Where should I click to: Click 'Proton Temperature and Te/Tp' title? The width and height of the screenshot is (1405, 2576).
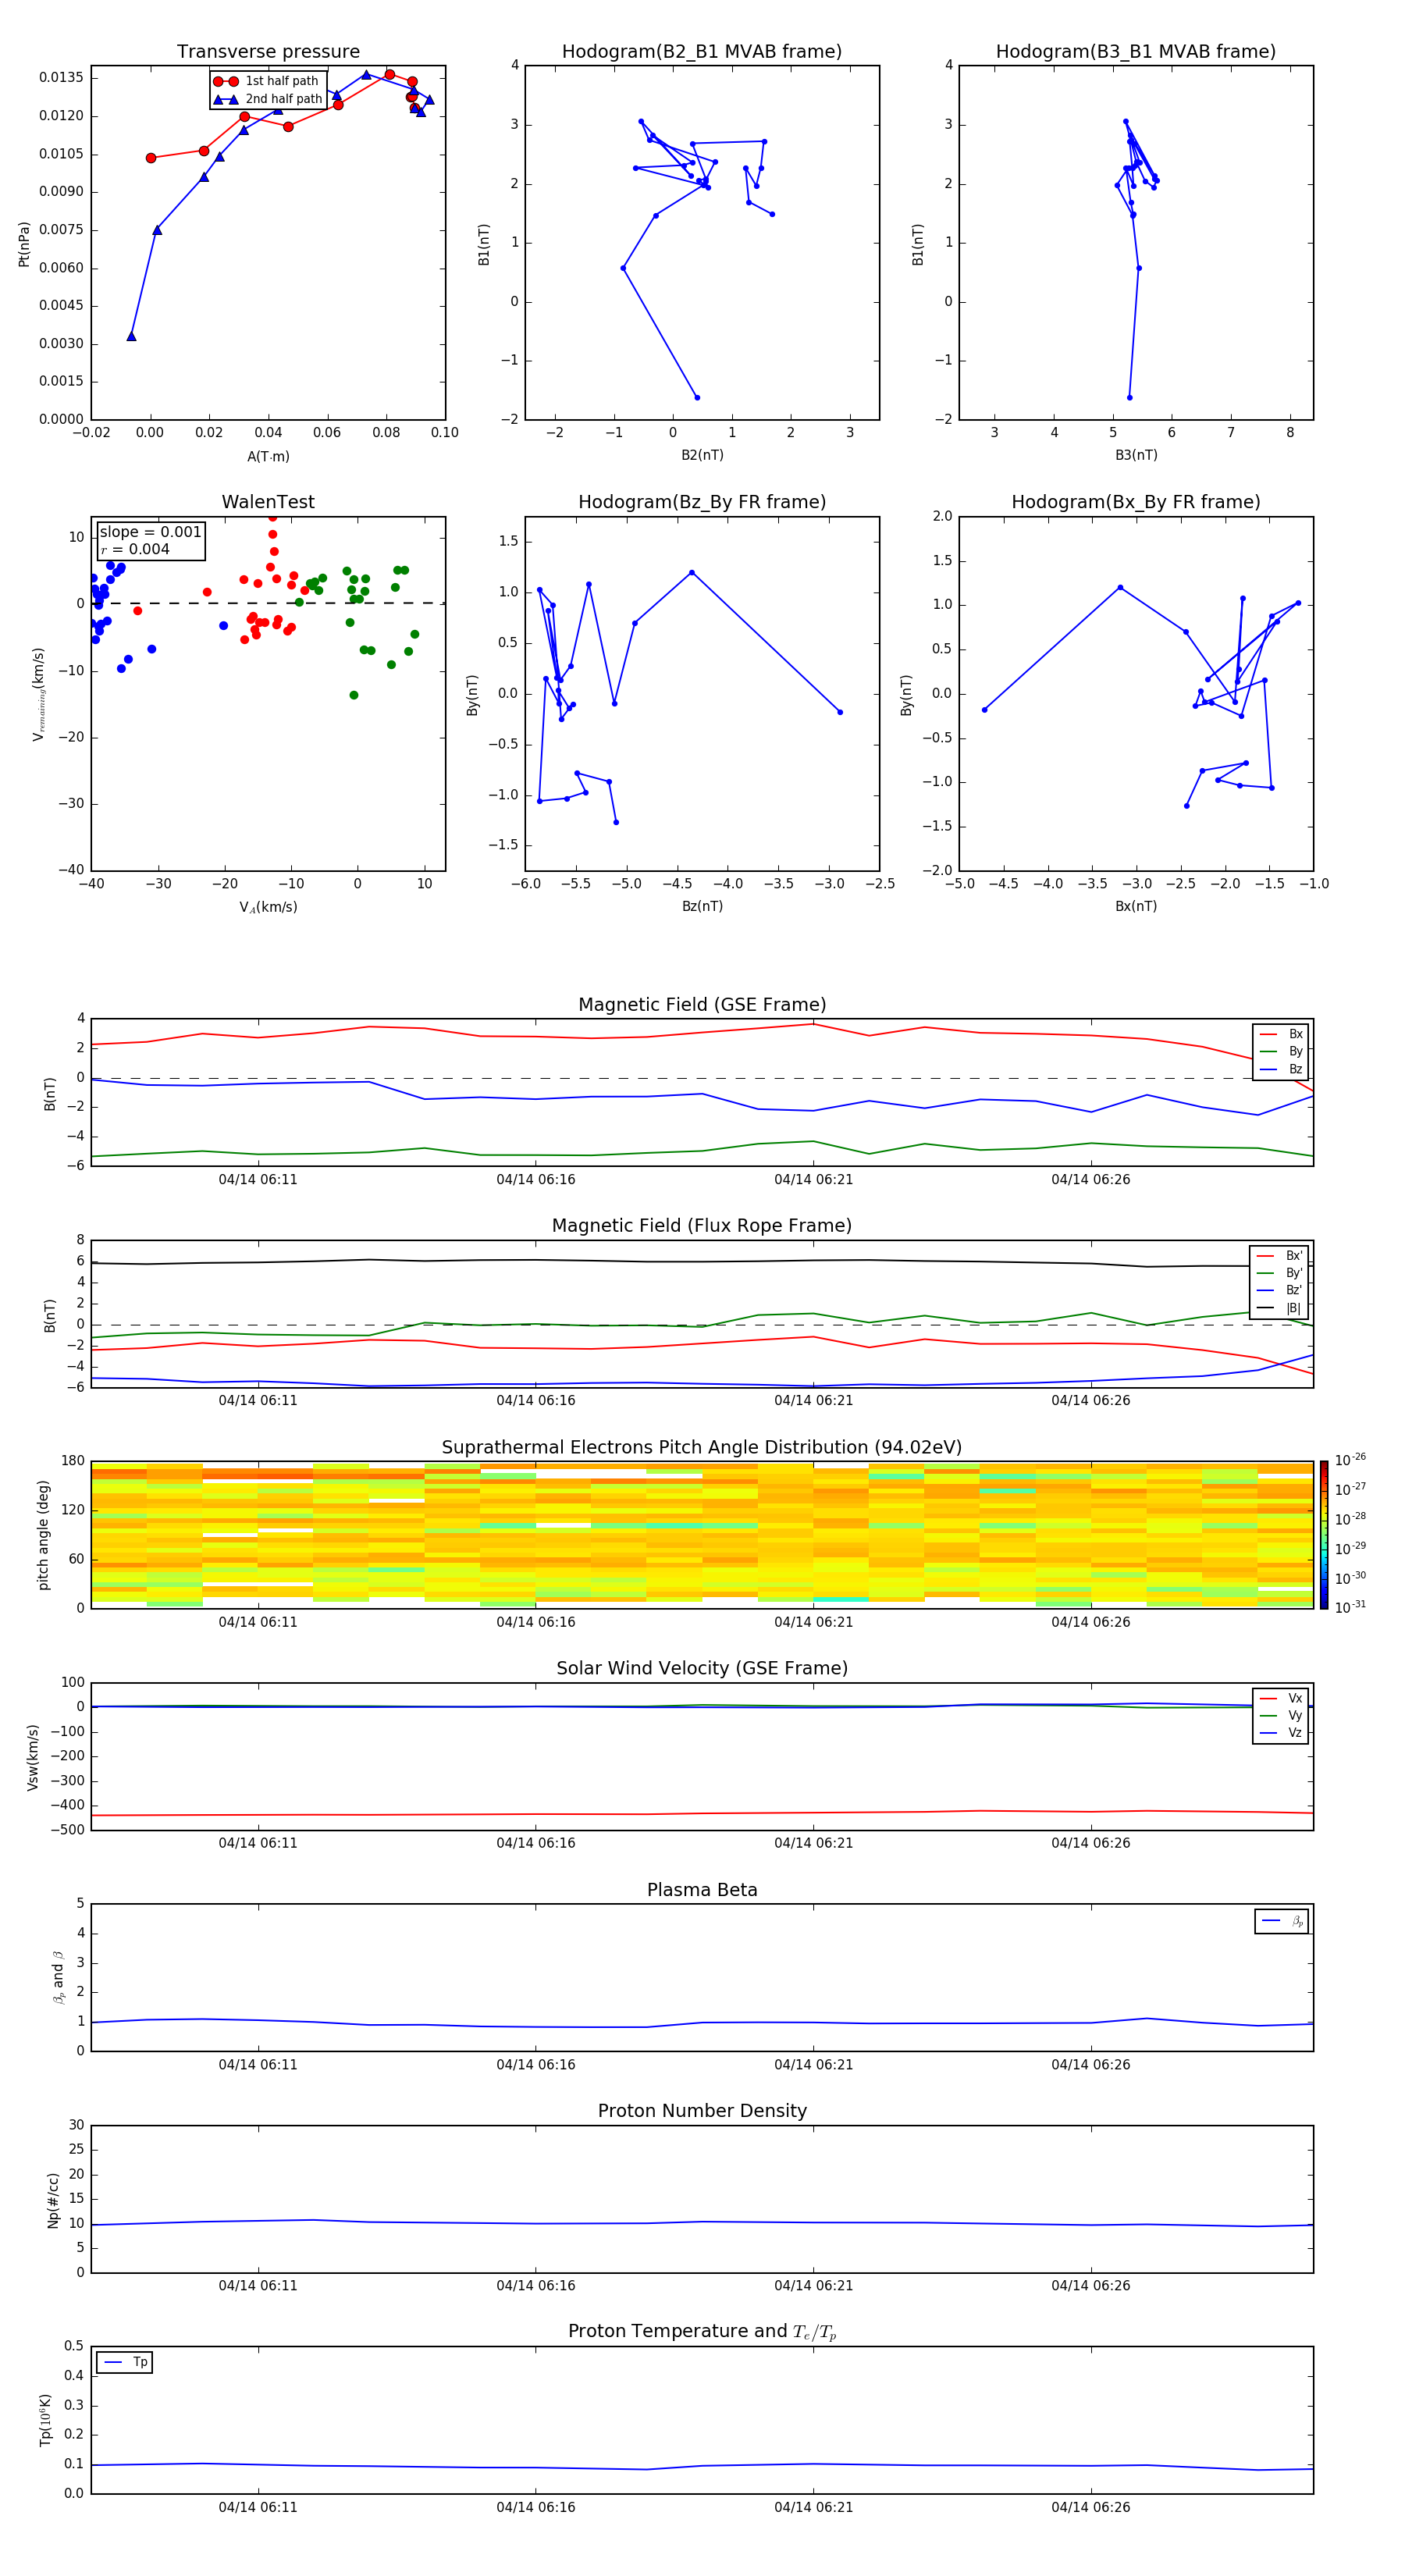tap(702, 2331)
